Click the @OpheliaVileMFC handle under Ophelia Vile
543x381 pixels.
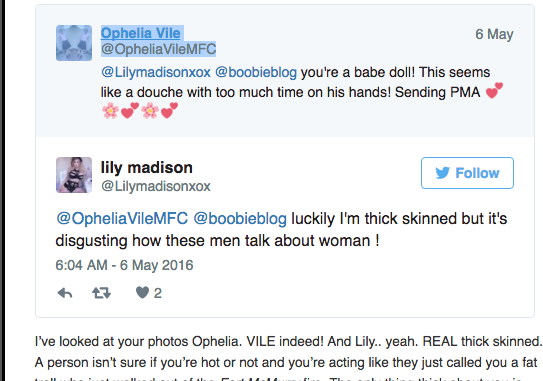tap(159, 49)
